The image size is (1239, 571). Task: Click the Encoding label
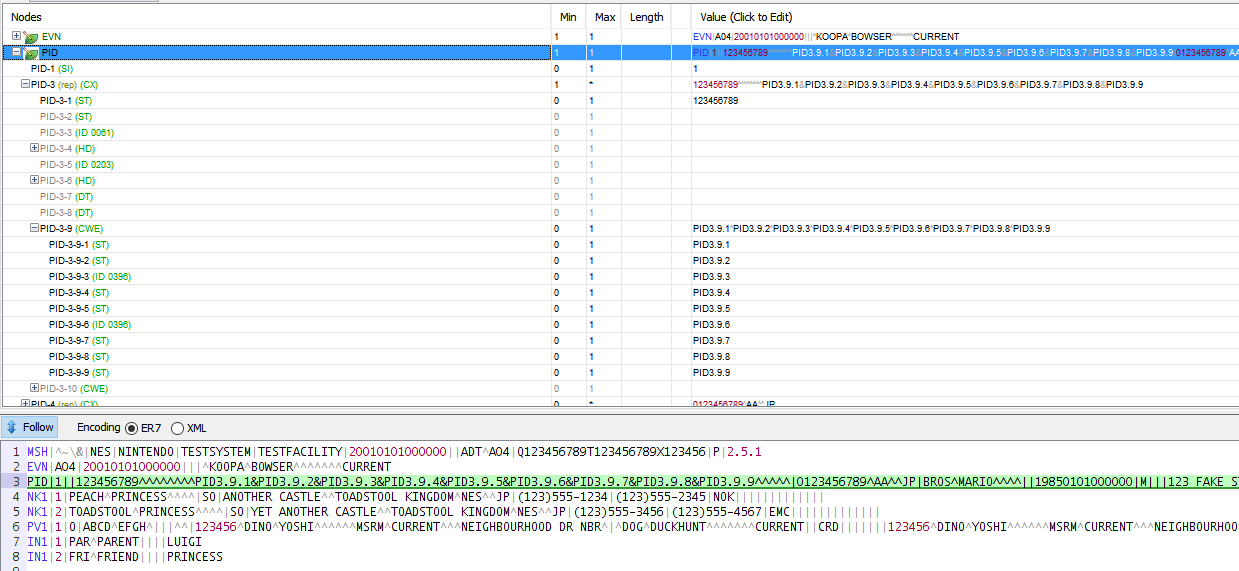pos(98,428)
